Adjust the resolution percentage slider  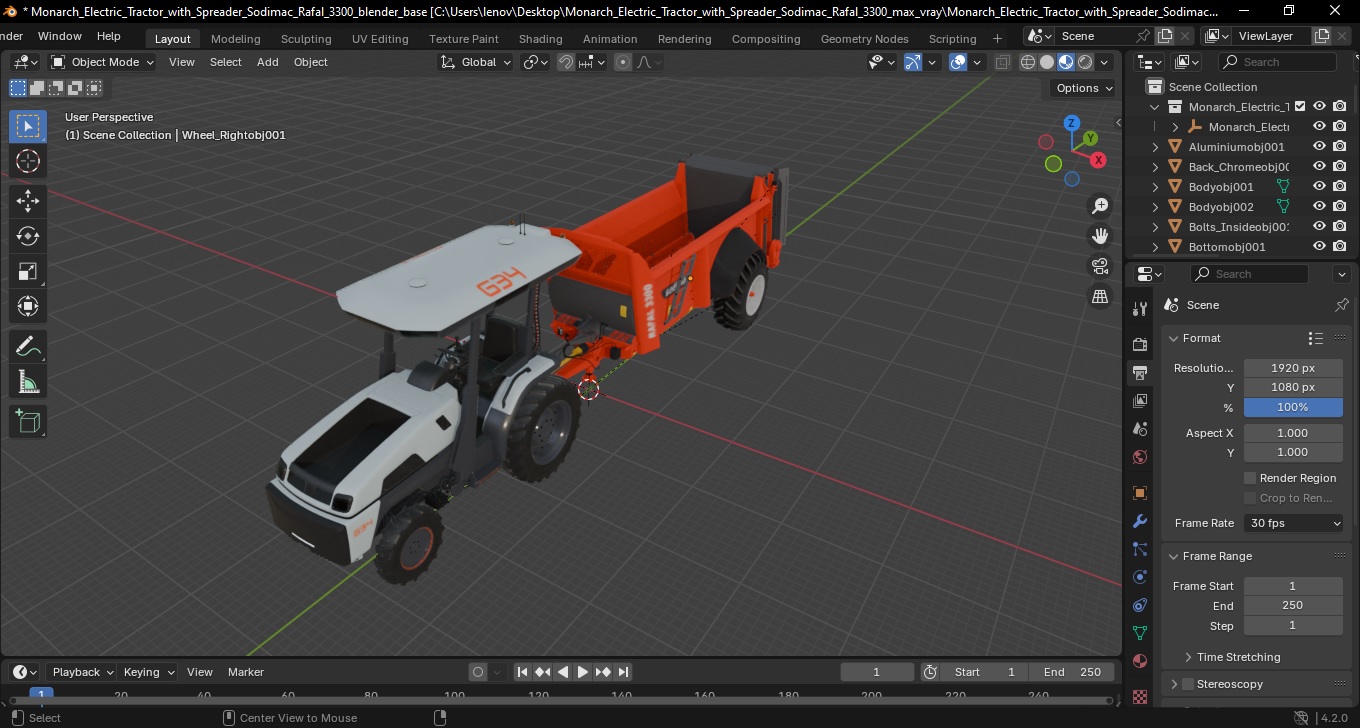1293,407
